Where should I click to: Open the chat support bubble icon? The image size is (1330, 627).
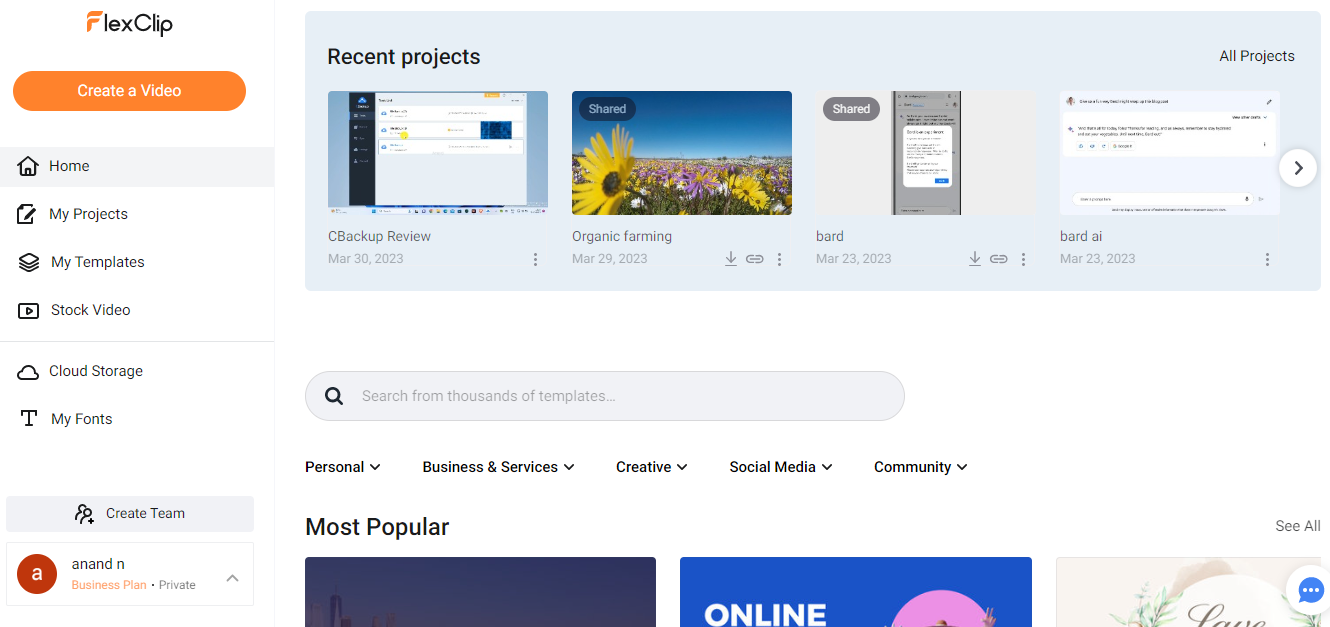1310,590
